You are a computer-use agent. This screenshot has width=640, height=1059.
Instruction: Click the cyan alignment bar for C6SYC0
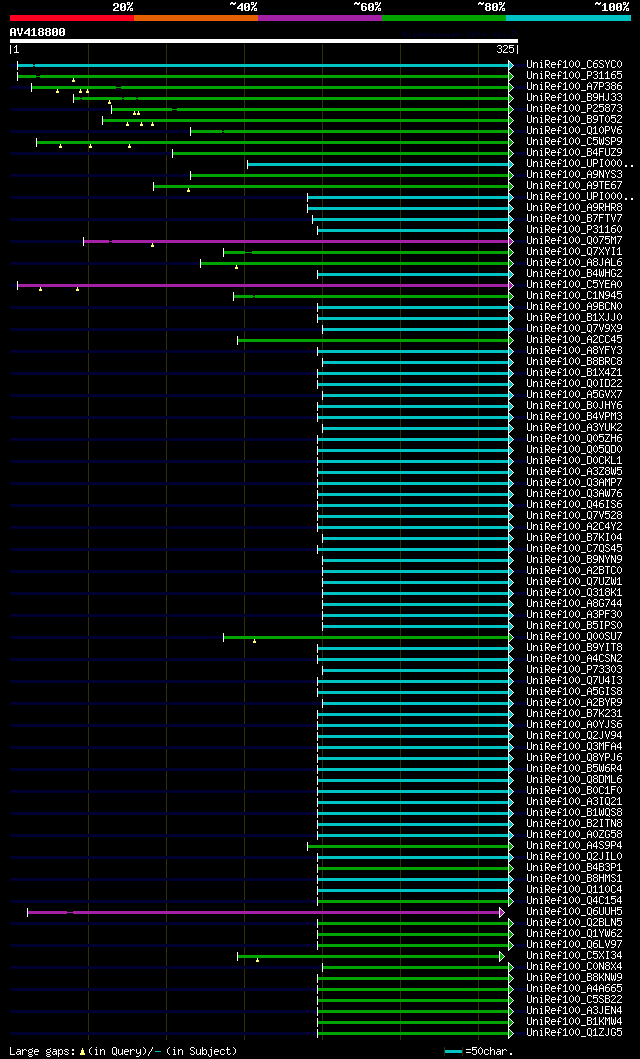263,66
